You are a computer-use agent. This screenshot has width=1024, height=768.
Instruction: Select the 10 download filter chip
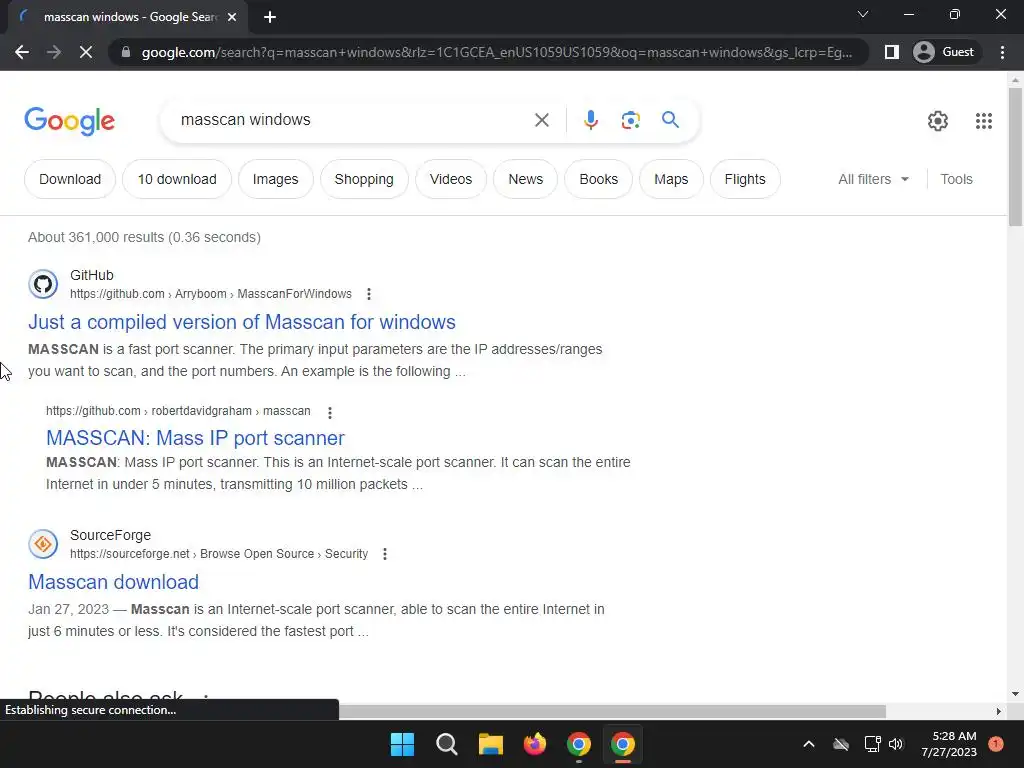(x=177, y=179)
